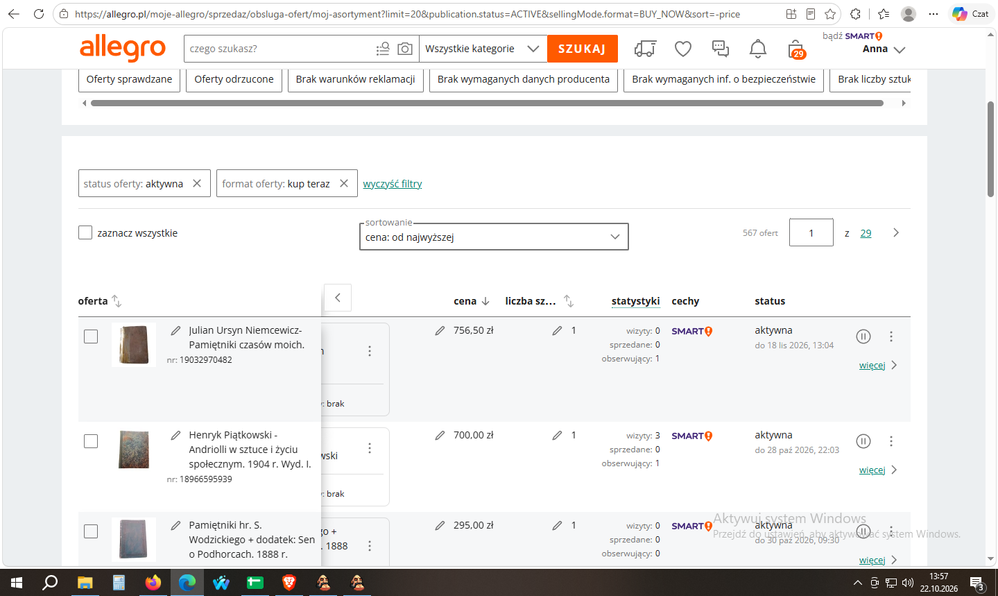The image size is (998, 596).
Task: Tick the 'zaznacz wszystkie' checkbox
Action: point(85,232)
